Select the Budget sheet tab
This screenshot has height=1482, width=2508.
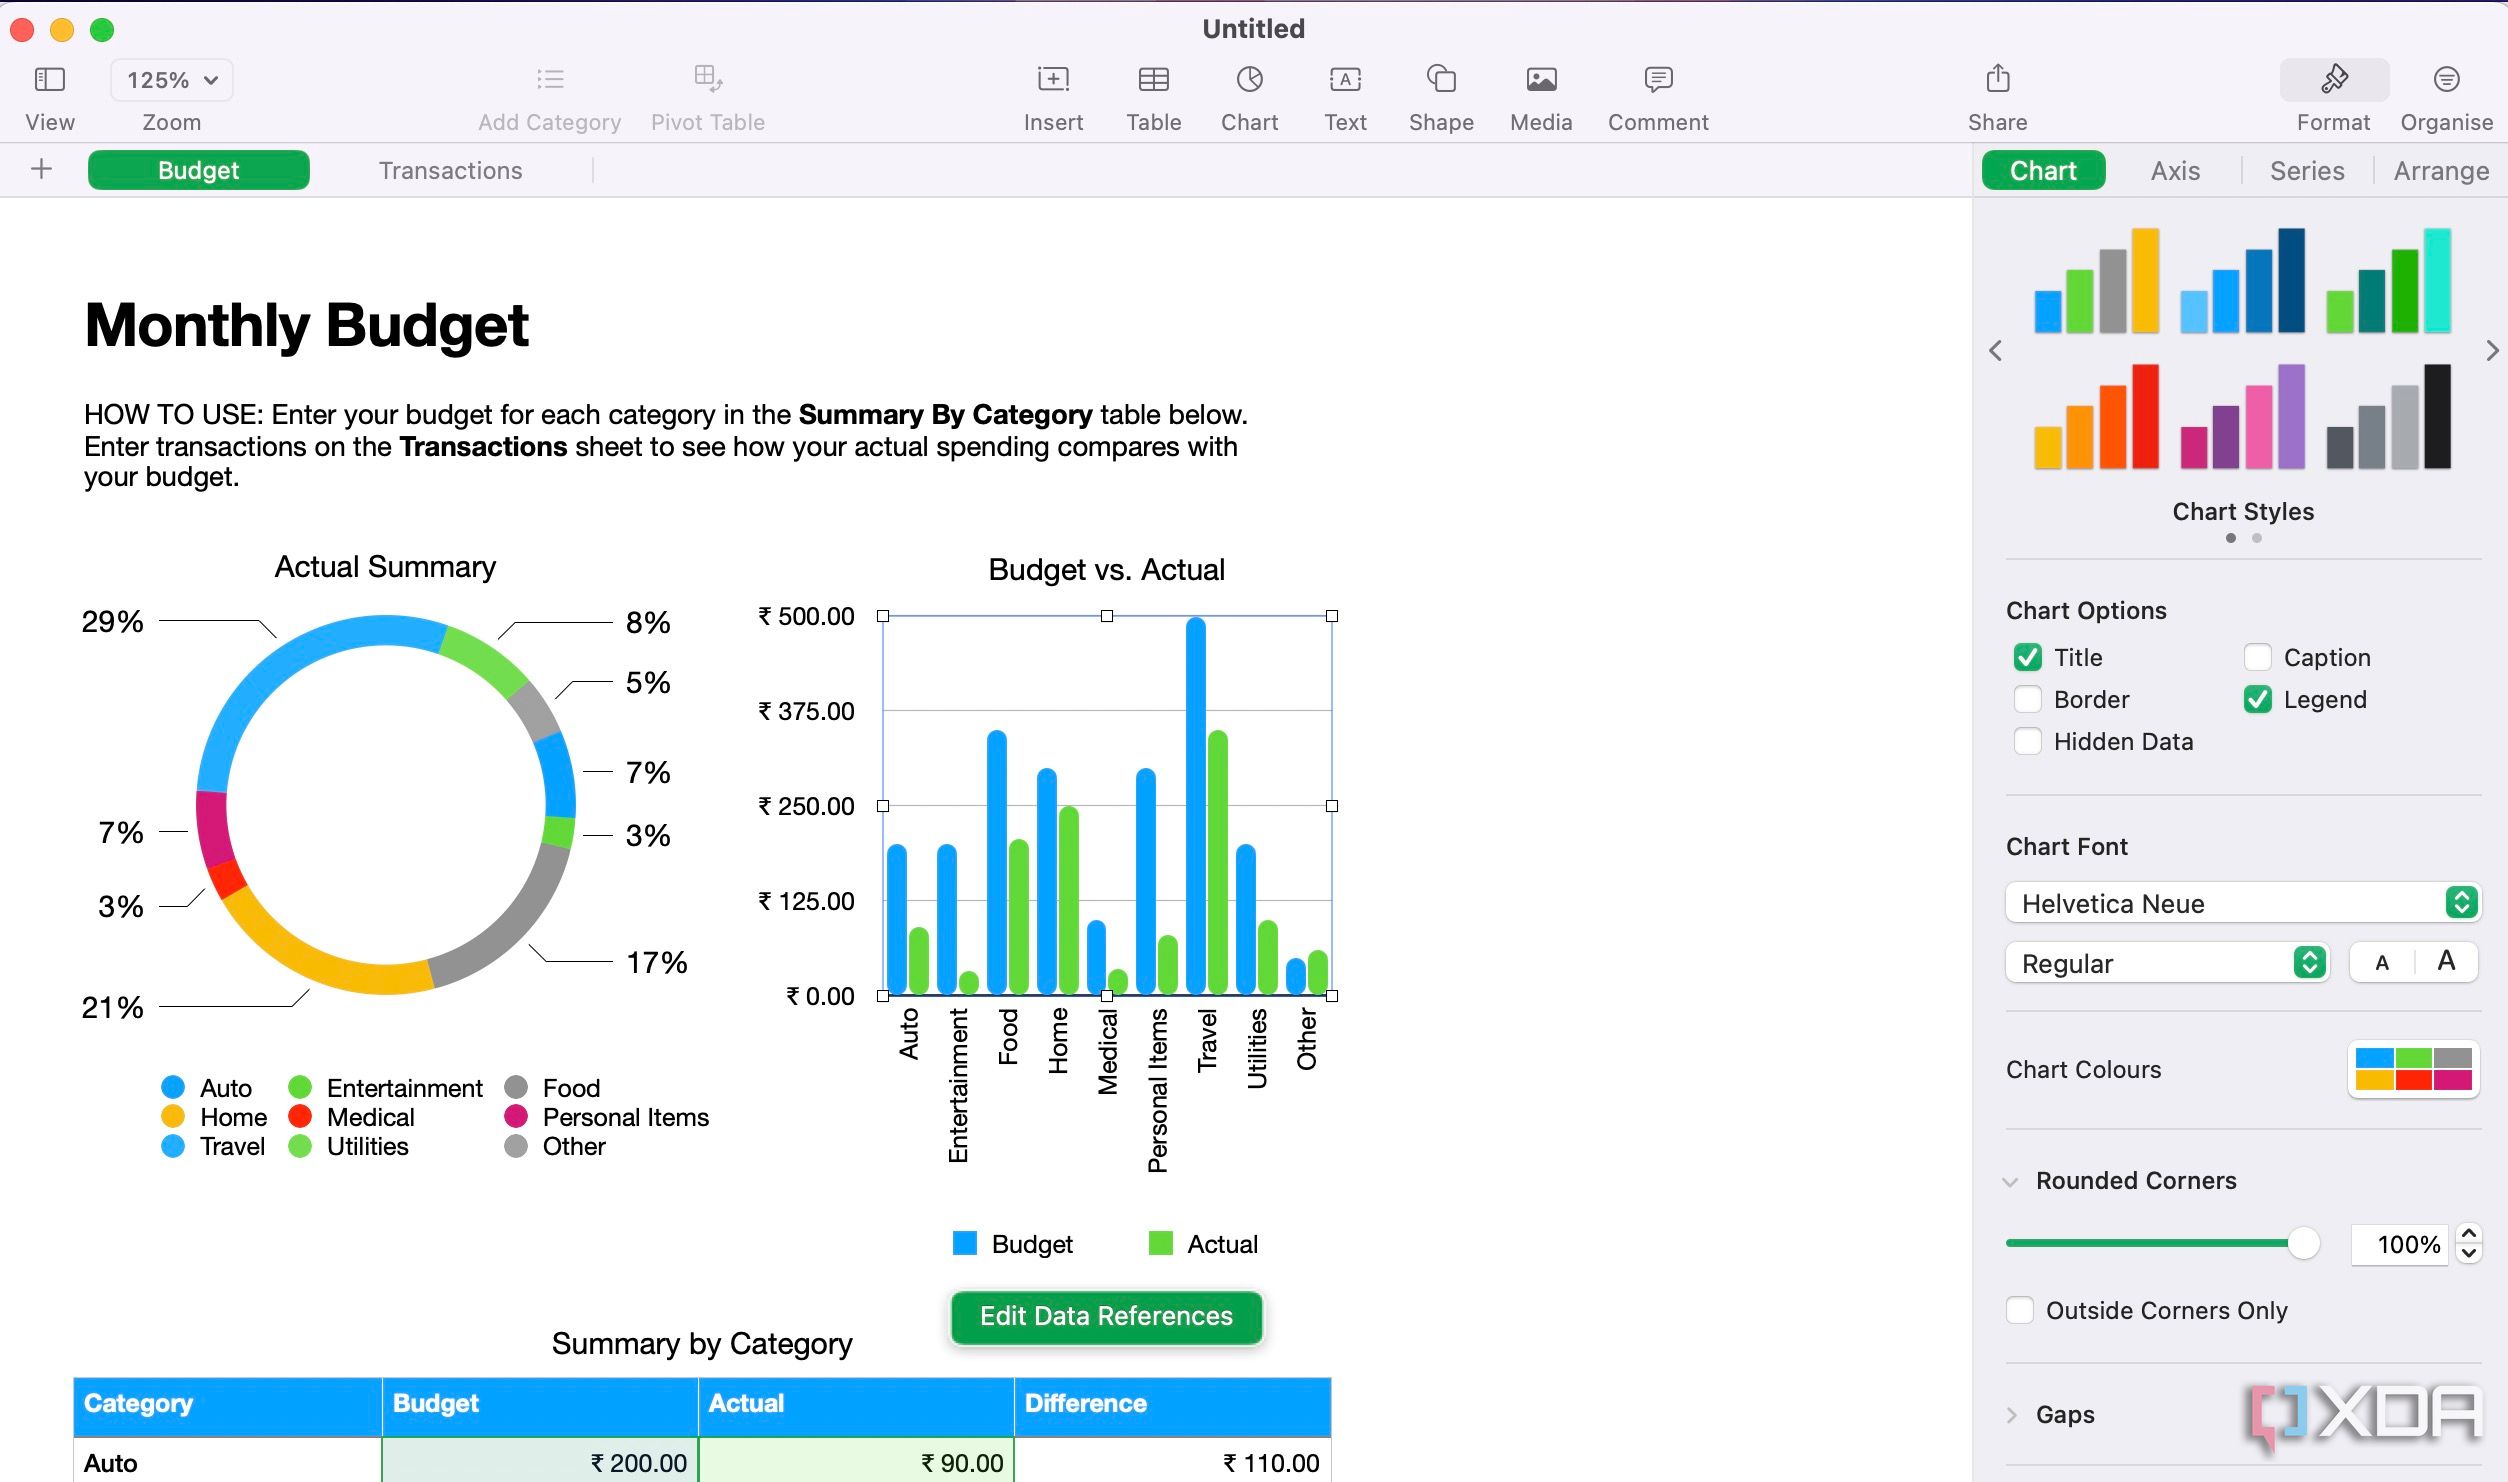[198, 171]
